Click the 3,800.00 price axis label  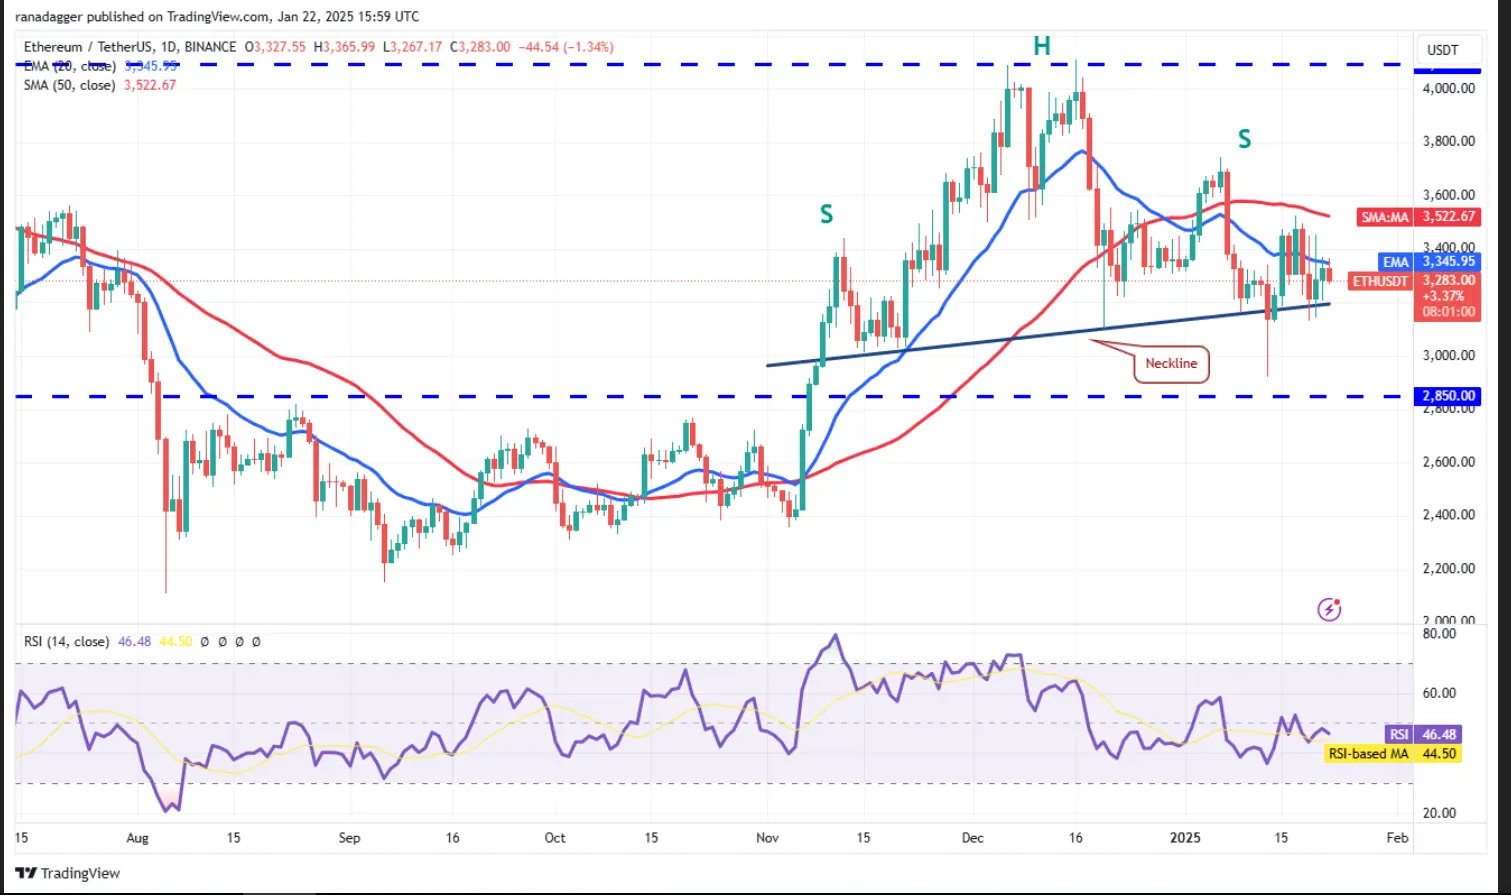1449,141
